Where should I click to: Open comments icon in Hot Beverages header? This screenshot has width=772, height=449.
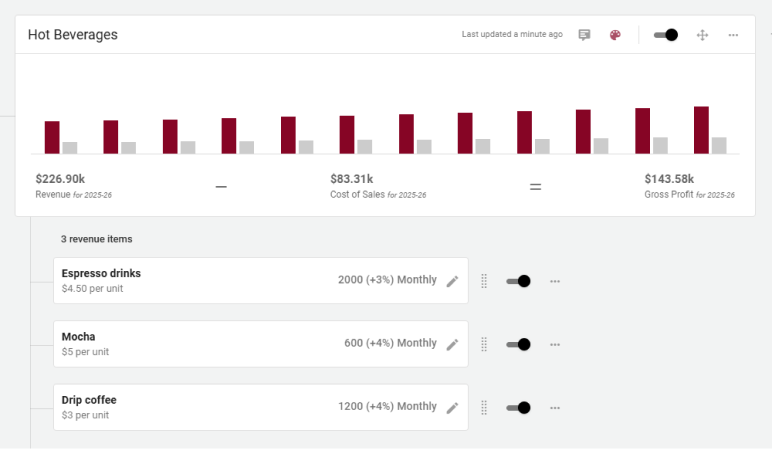[584, 35]
